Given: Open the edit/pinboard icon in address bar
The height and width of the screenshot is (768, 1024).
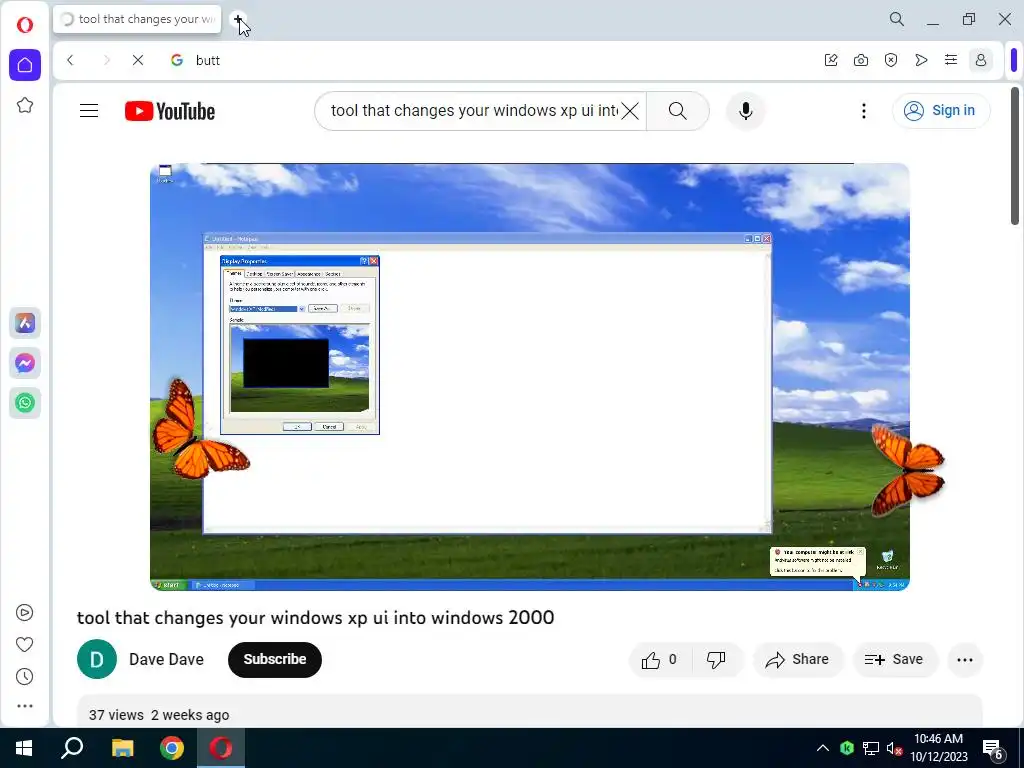Looking at the screenshot, I should pyautogui.click(x=831, y=60).
